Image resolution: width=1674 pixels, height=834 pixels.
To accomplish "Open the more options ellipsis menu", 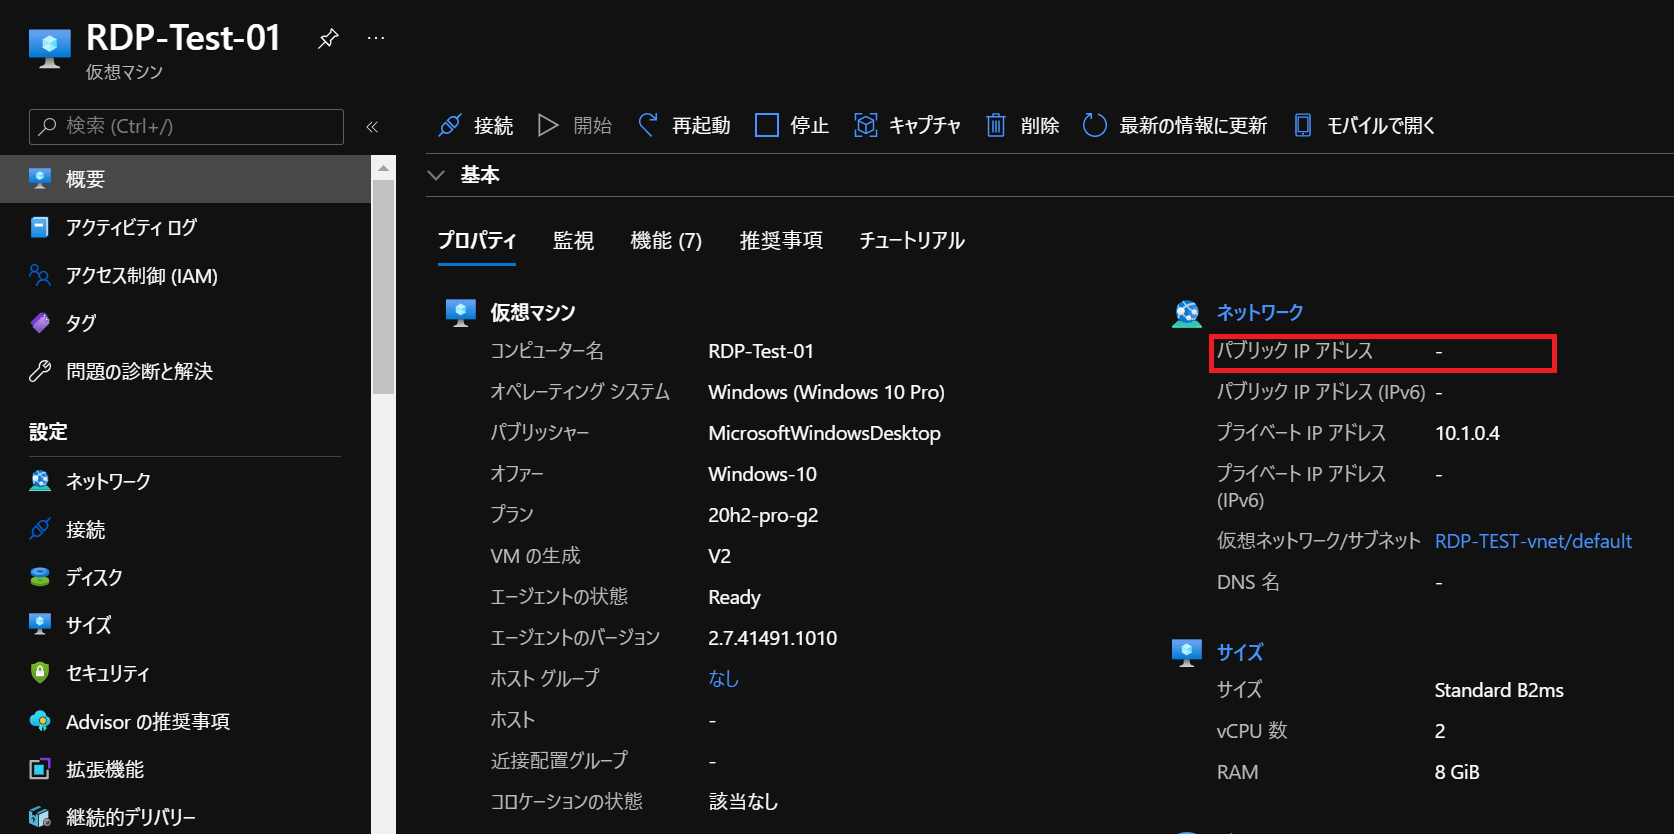I will [376, 38].
